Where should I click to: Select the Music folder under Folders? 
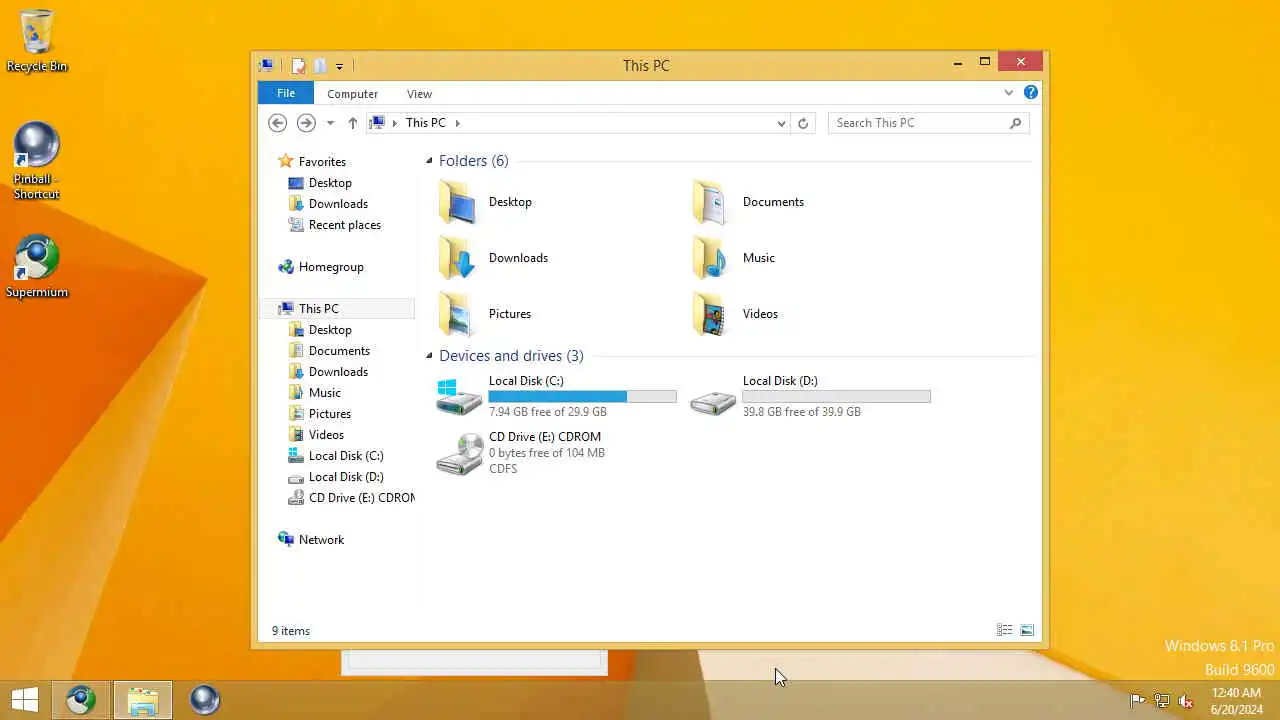pos(733,258)
